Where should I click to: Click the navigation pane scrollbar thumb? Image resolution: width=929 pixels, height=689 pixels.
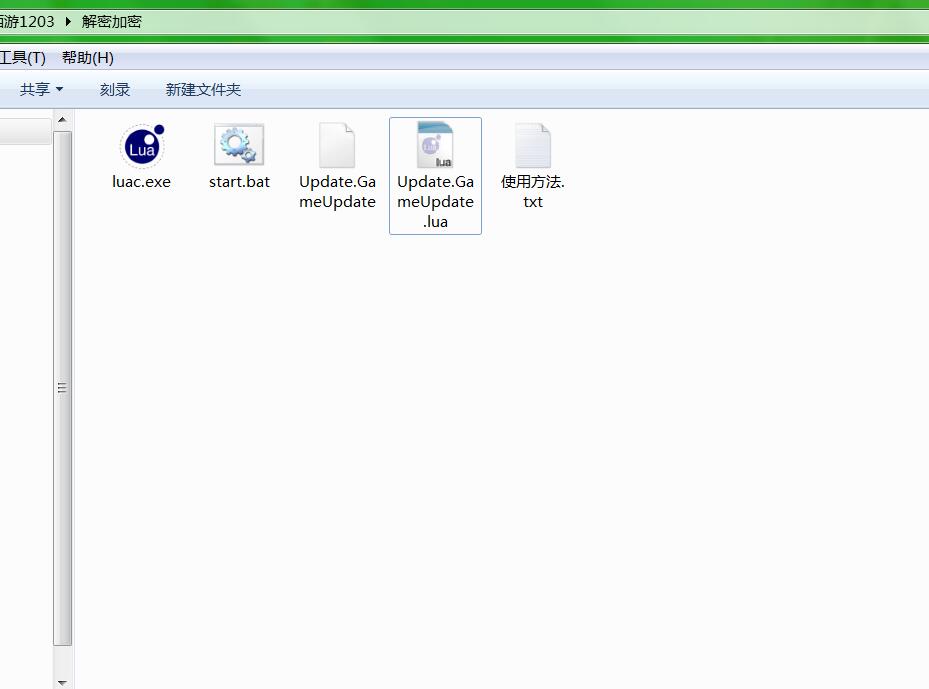click(x=62, y=388)
